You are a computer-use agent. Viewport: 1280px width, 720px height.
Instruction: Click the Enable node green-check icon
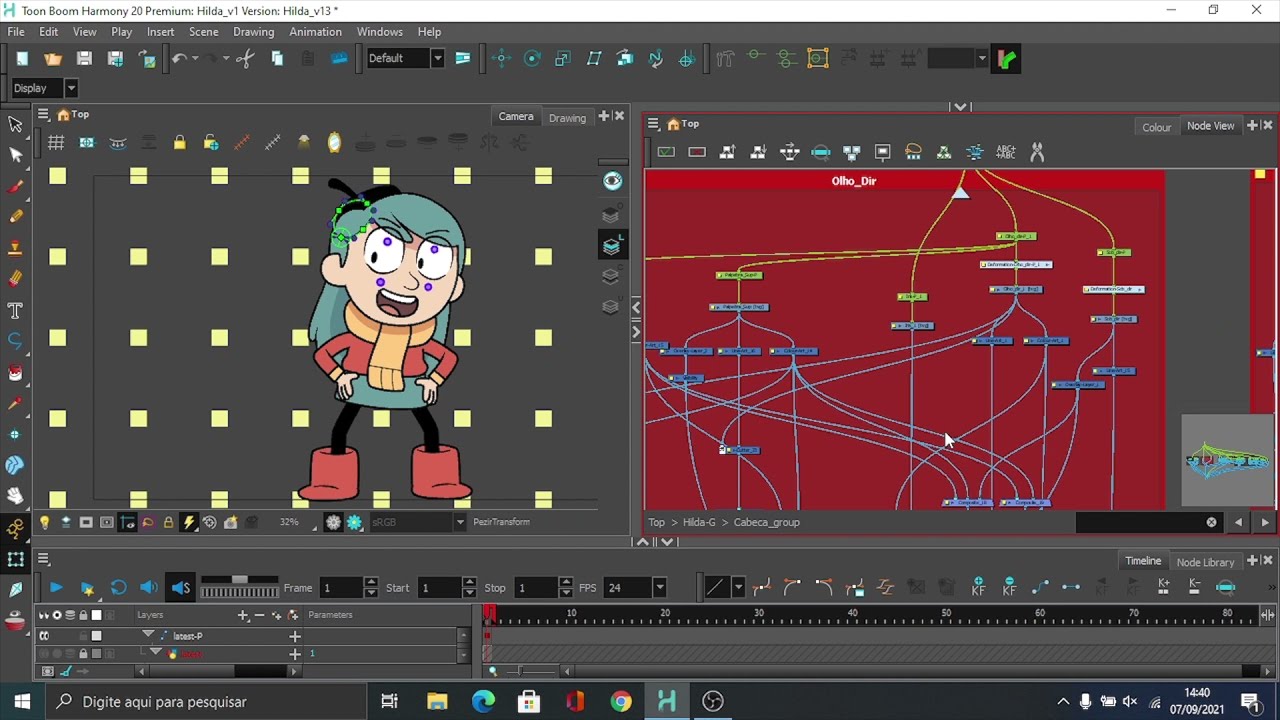(666, 152)
